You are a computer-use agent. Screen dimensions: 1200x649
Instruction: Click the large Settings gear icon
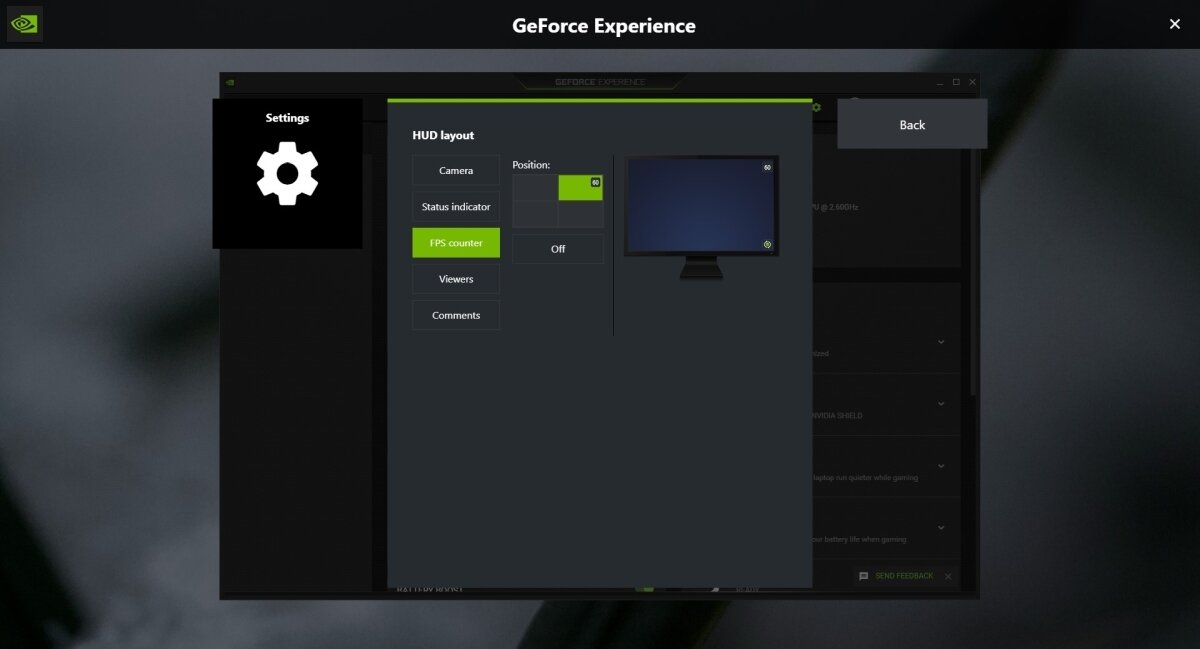click(x=287, y=174)
